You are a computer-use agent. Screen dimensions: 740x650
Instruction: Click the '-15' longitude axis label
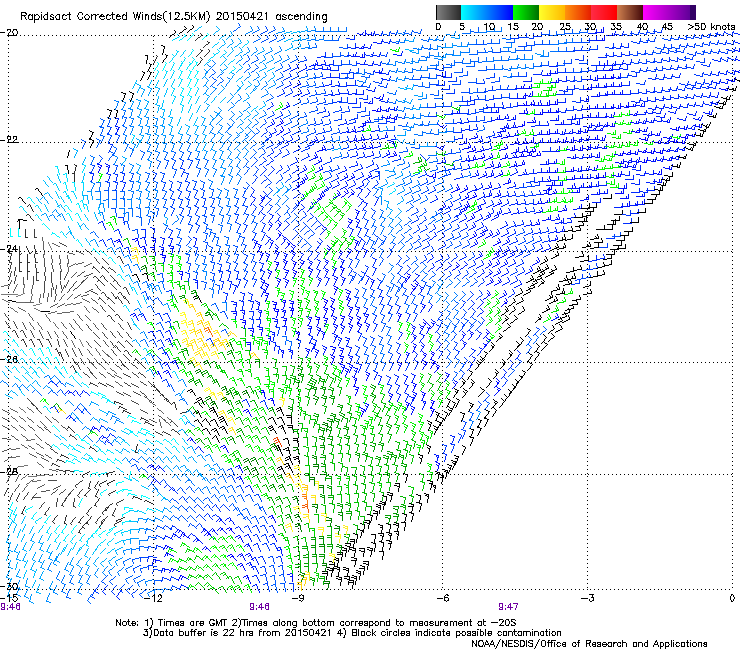[x=9, y=598]
